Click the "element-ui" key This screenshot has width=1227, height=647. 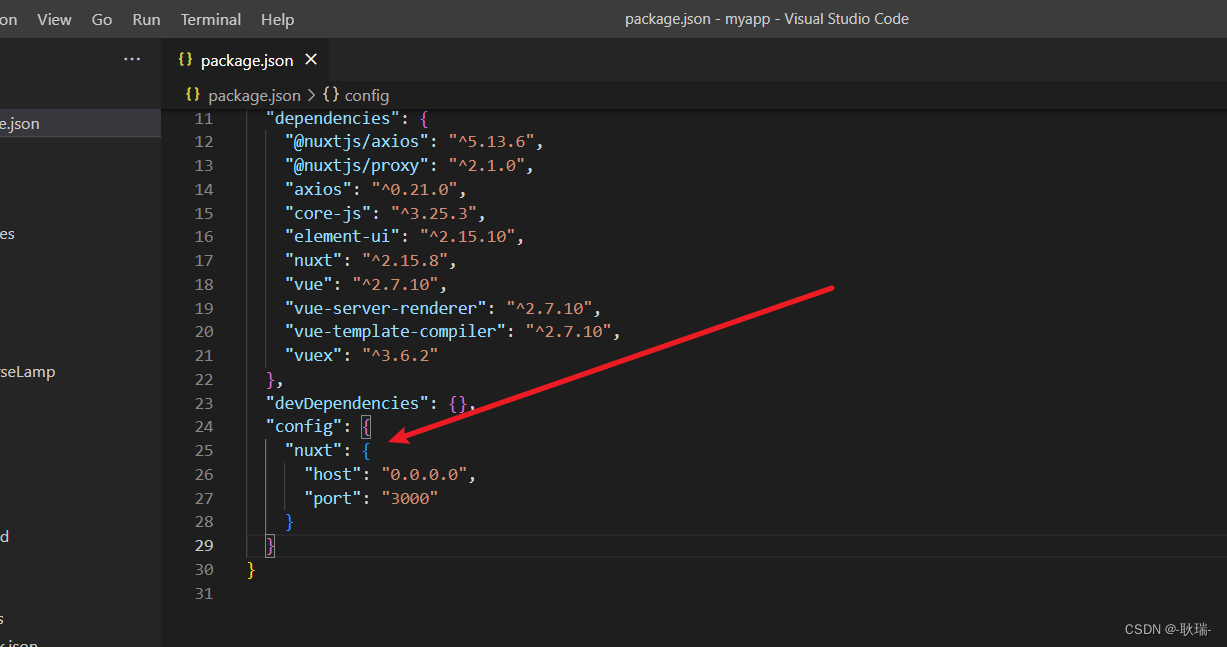click(342, 237)
